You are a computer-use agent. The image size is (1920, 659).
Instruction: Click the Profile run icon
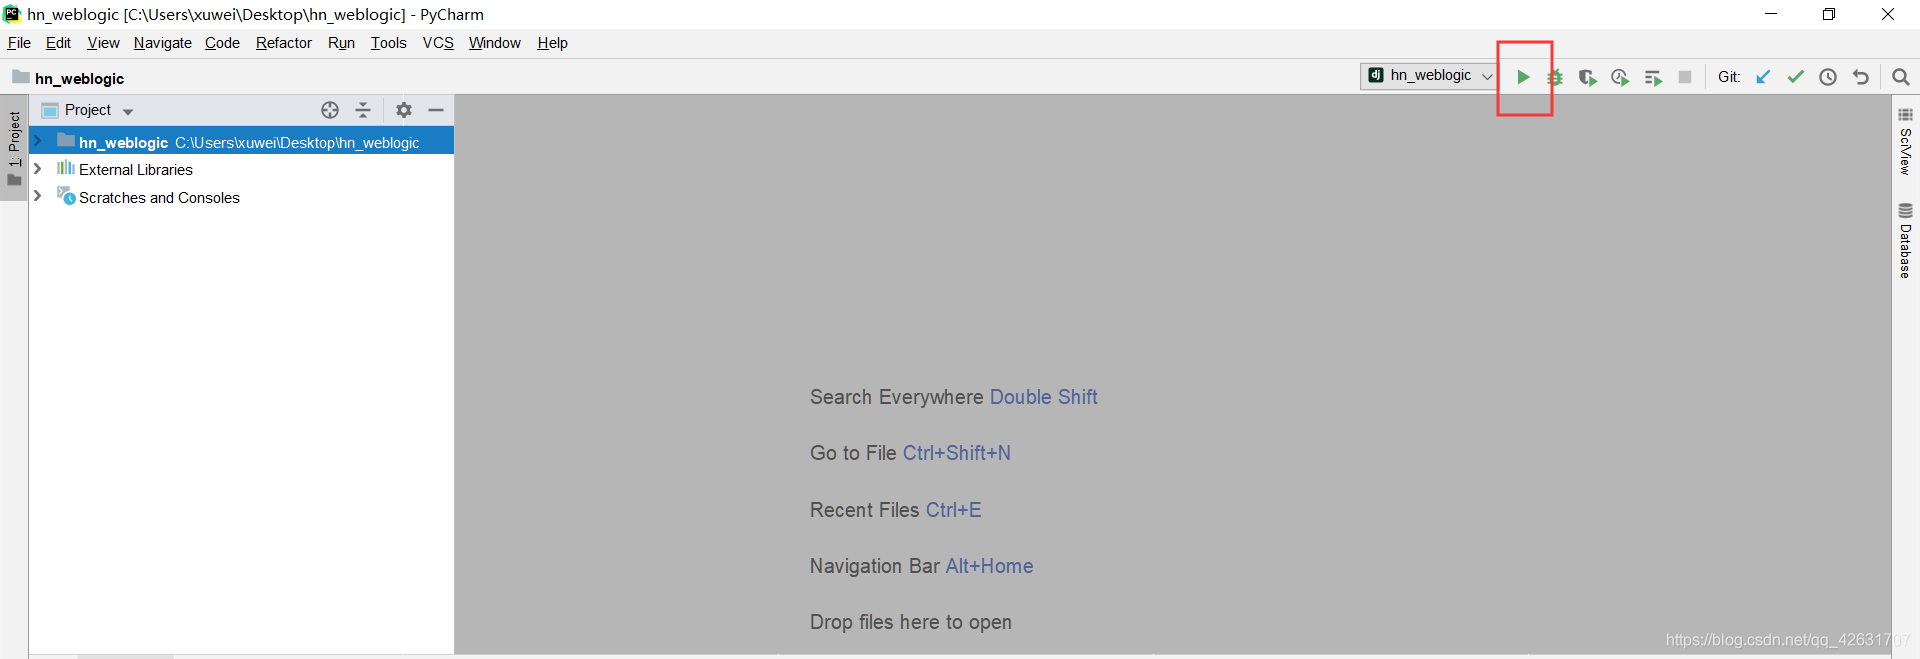[1620, 77]
